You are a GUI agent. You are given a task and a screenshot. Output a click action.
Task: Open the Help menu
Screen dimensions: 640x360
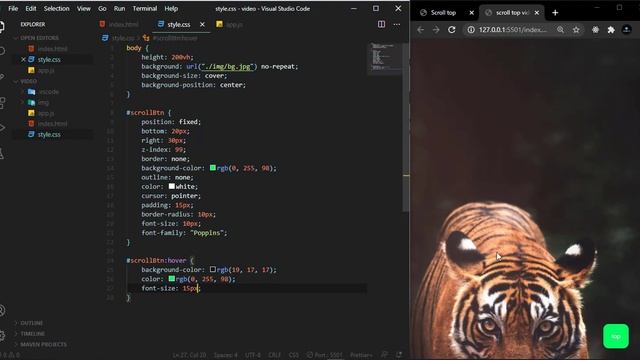171,9
